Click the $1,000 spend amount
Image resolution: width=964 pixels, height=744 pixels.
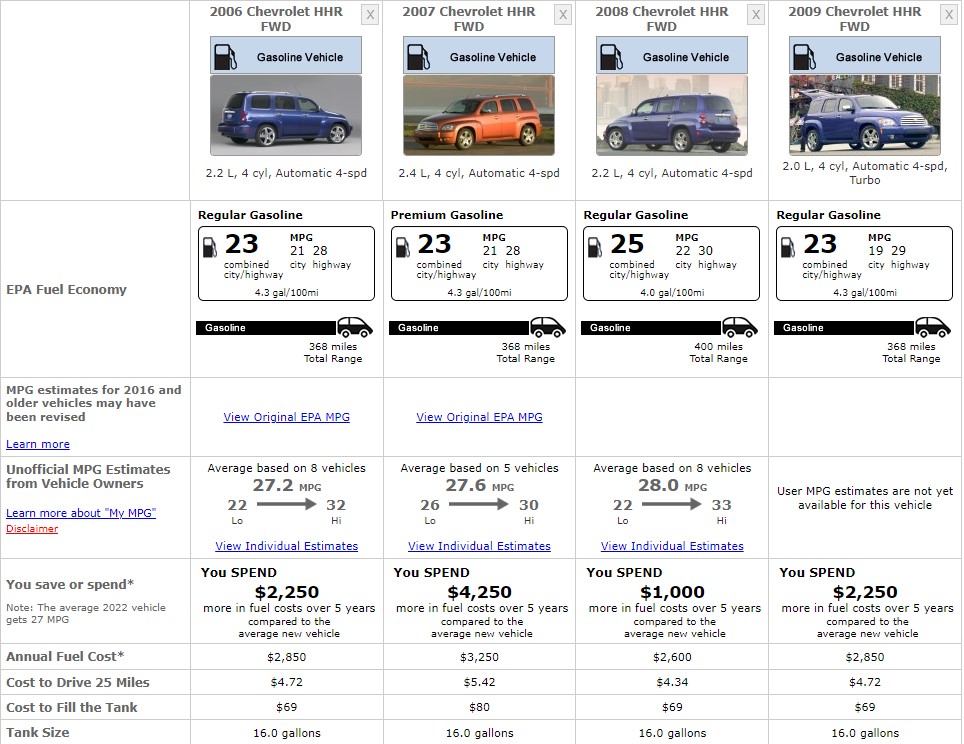coord(673,592)
